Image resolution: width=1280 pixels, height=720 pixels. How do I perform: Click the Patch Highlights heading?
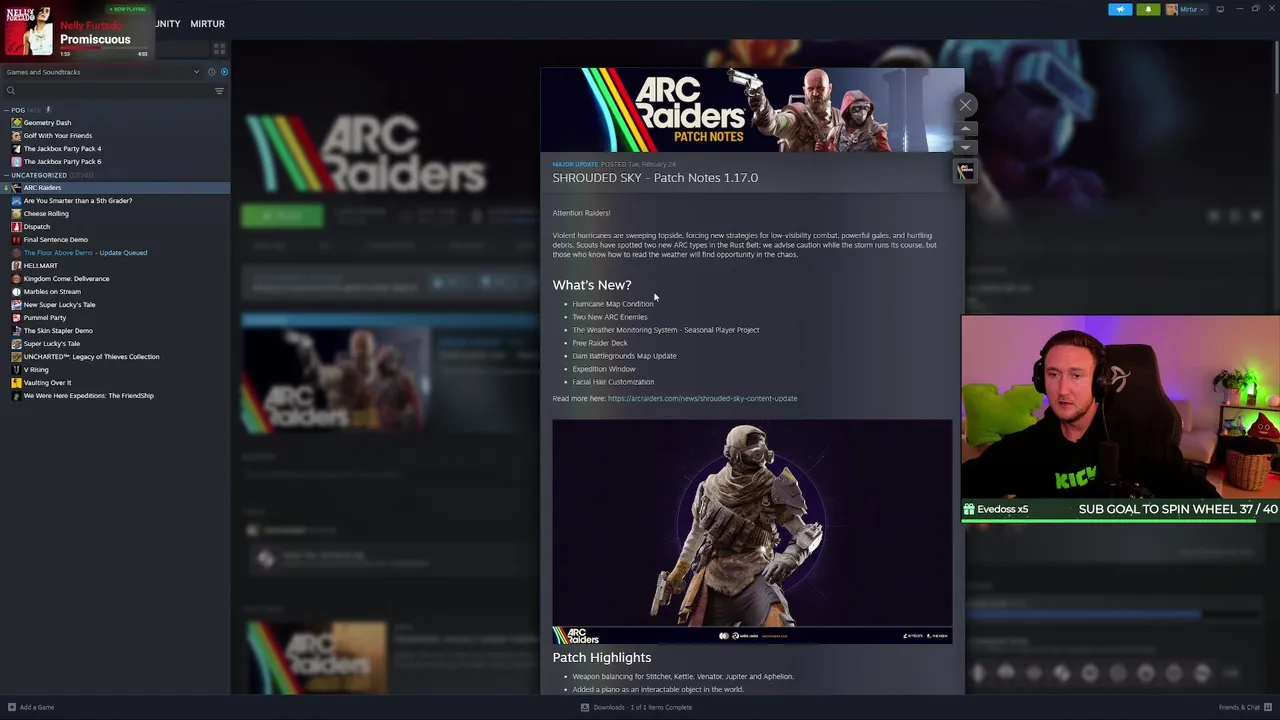pos(601,658)
